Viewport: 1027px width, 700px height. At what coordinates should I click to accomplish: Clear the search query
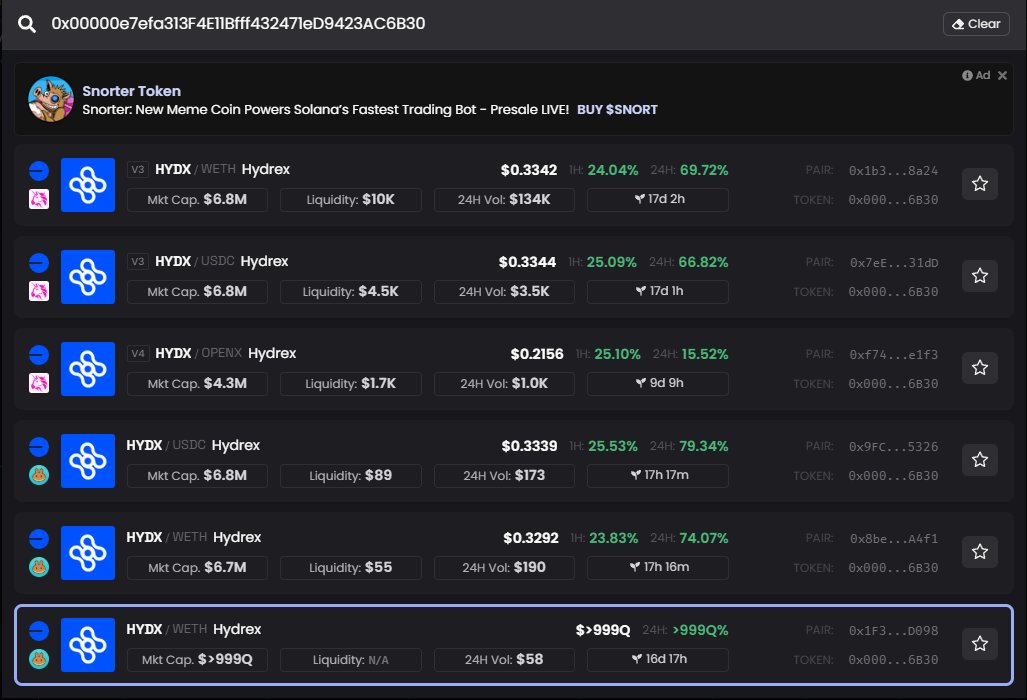click(976, 24)
